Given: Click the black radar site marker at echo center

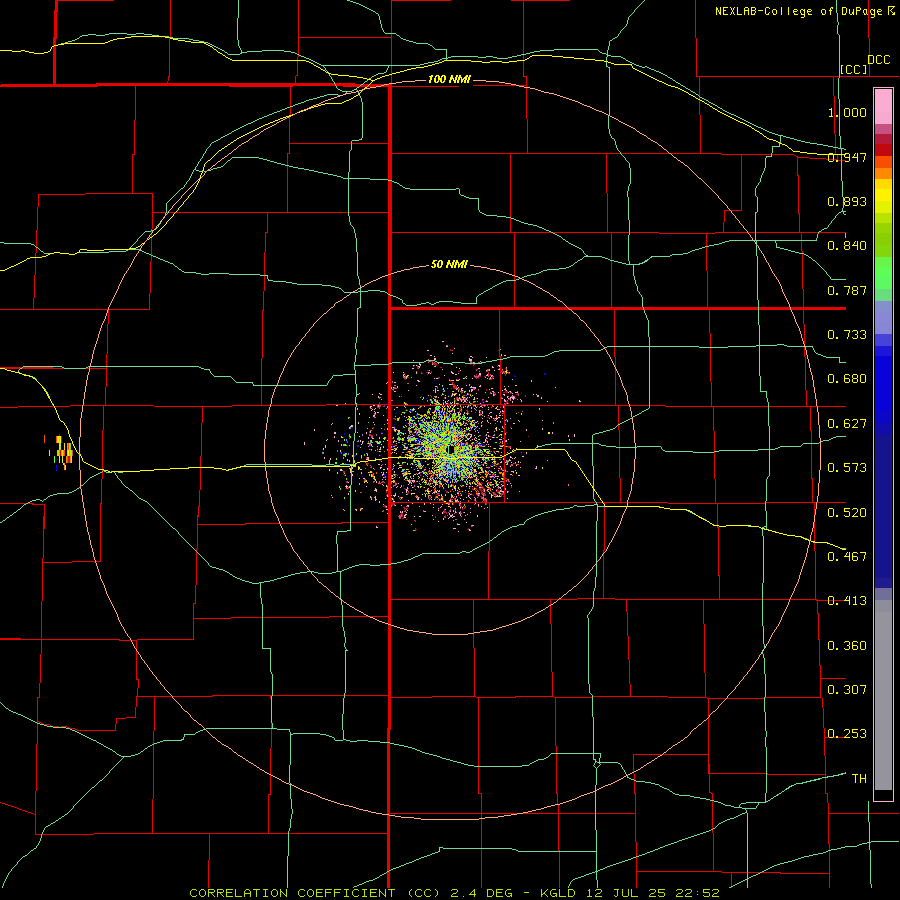Looking at the screenshot, I should (x=451, y=449).
